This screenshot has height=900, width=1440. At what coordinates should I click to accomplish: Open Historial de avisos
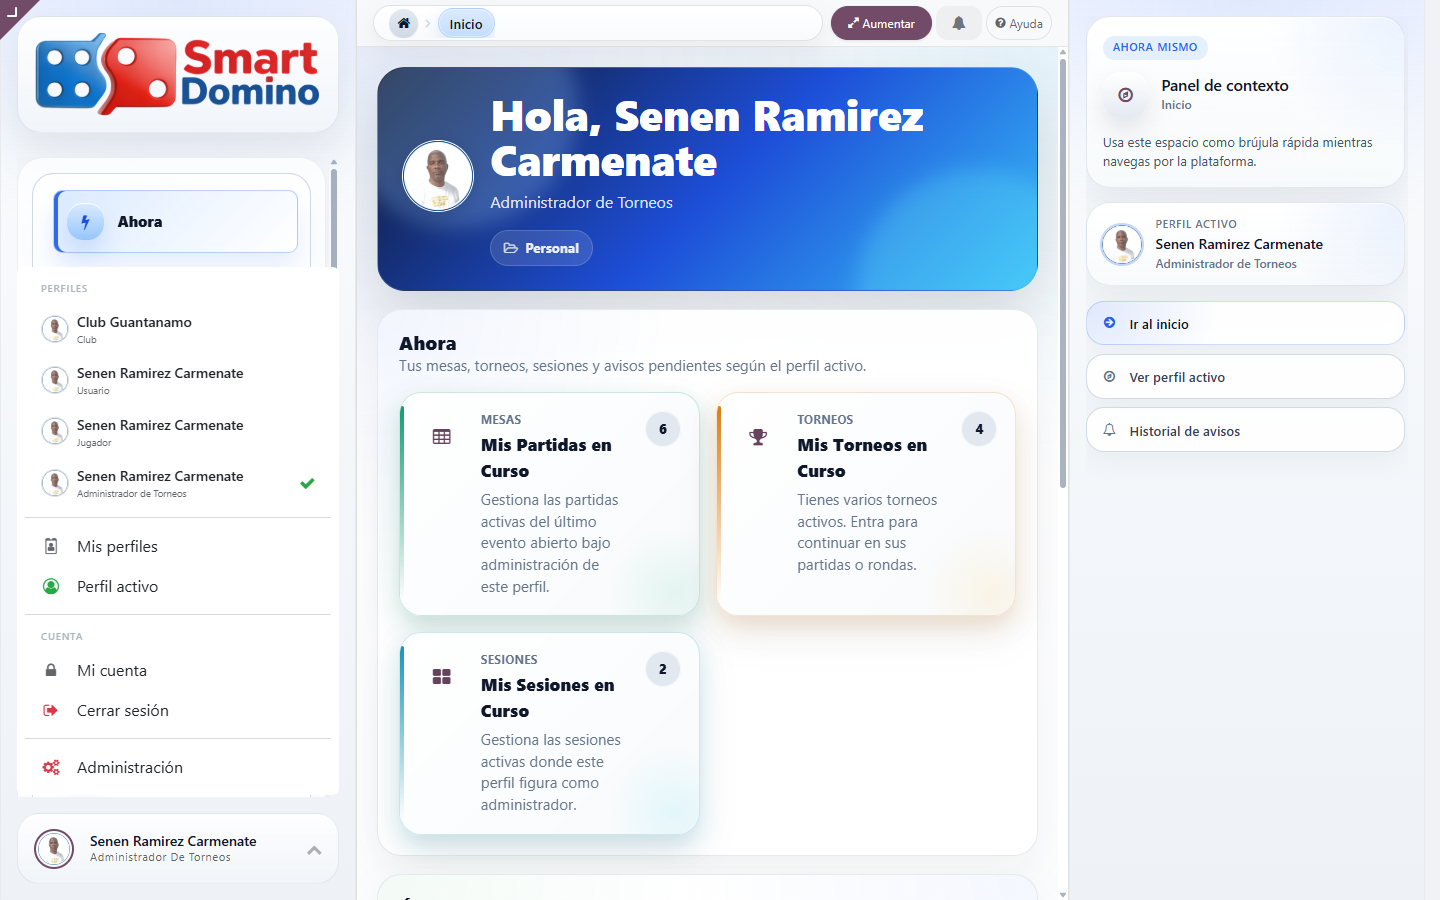(1245, 430)
